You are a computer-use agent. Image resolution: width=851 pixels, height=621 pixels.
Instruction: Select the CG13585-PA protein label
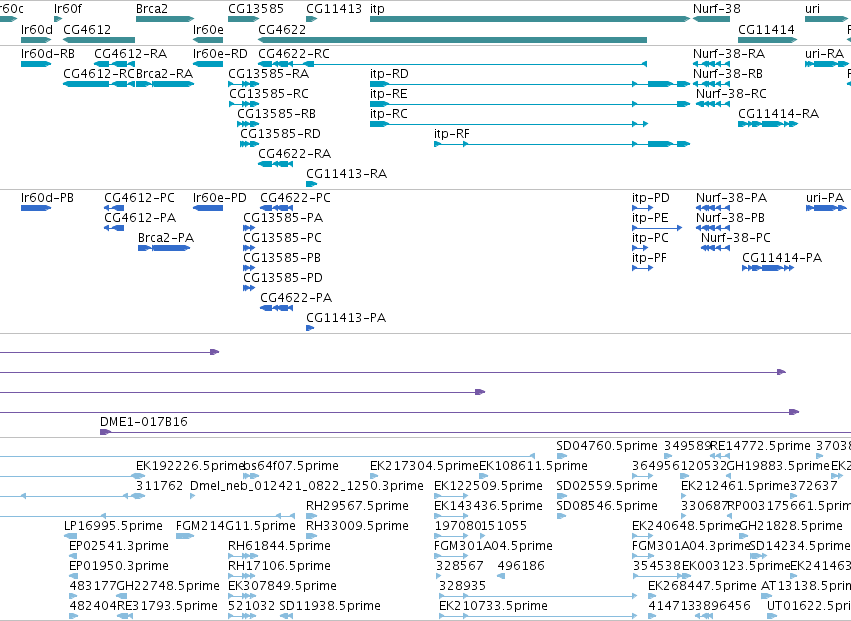(283, 218)
